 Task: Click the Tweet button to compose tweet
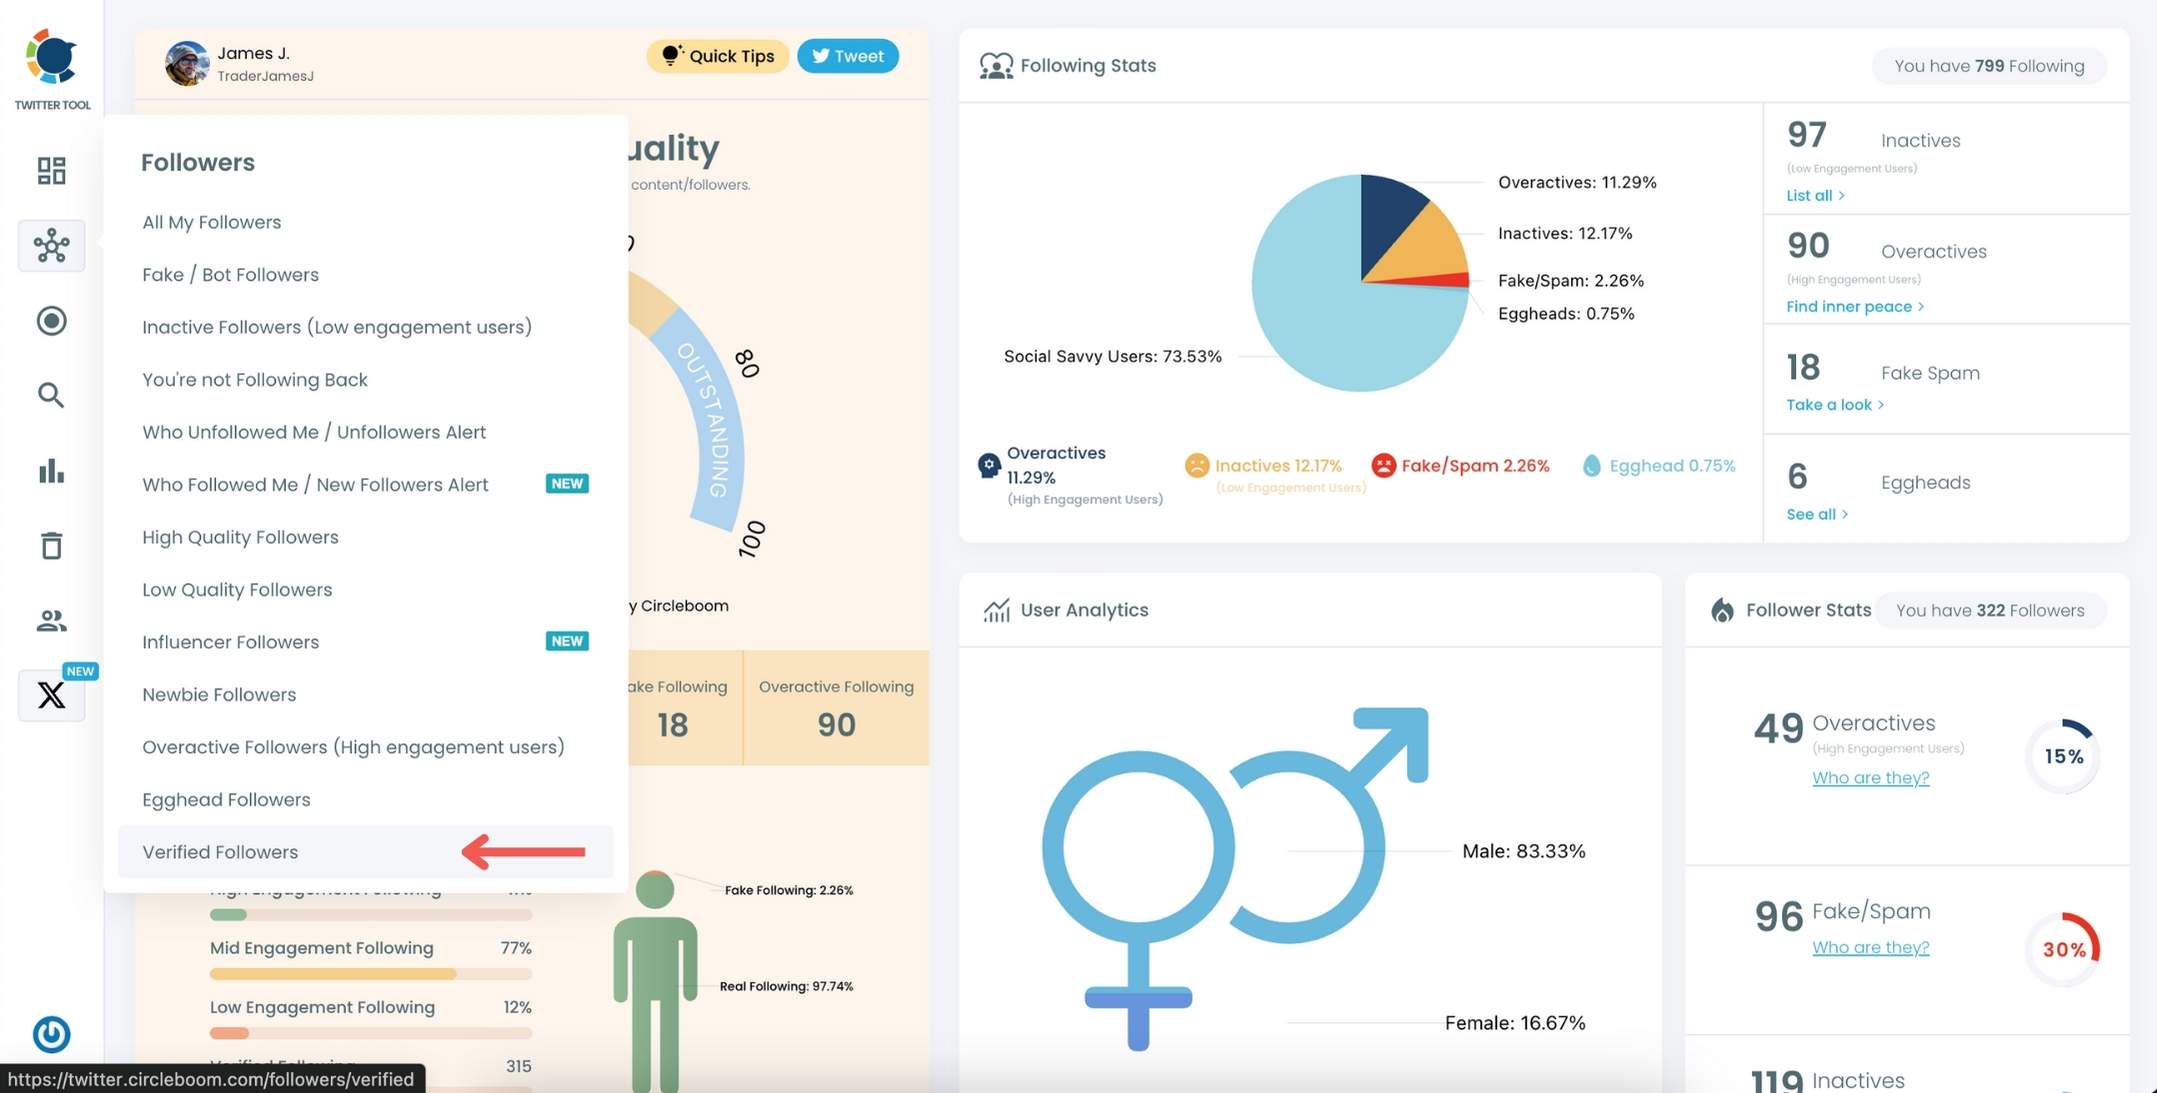[847, 54]
